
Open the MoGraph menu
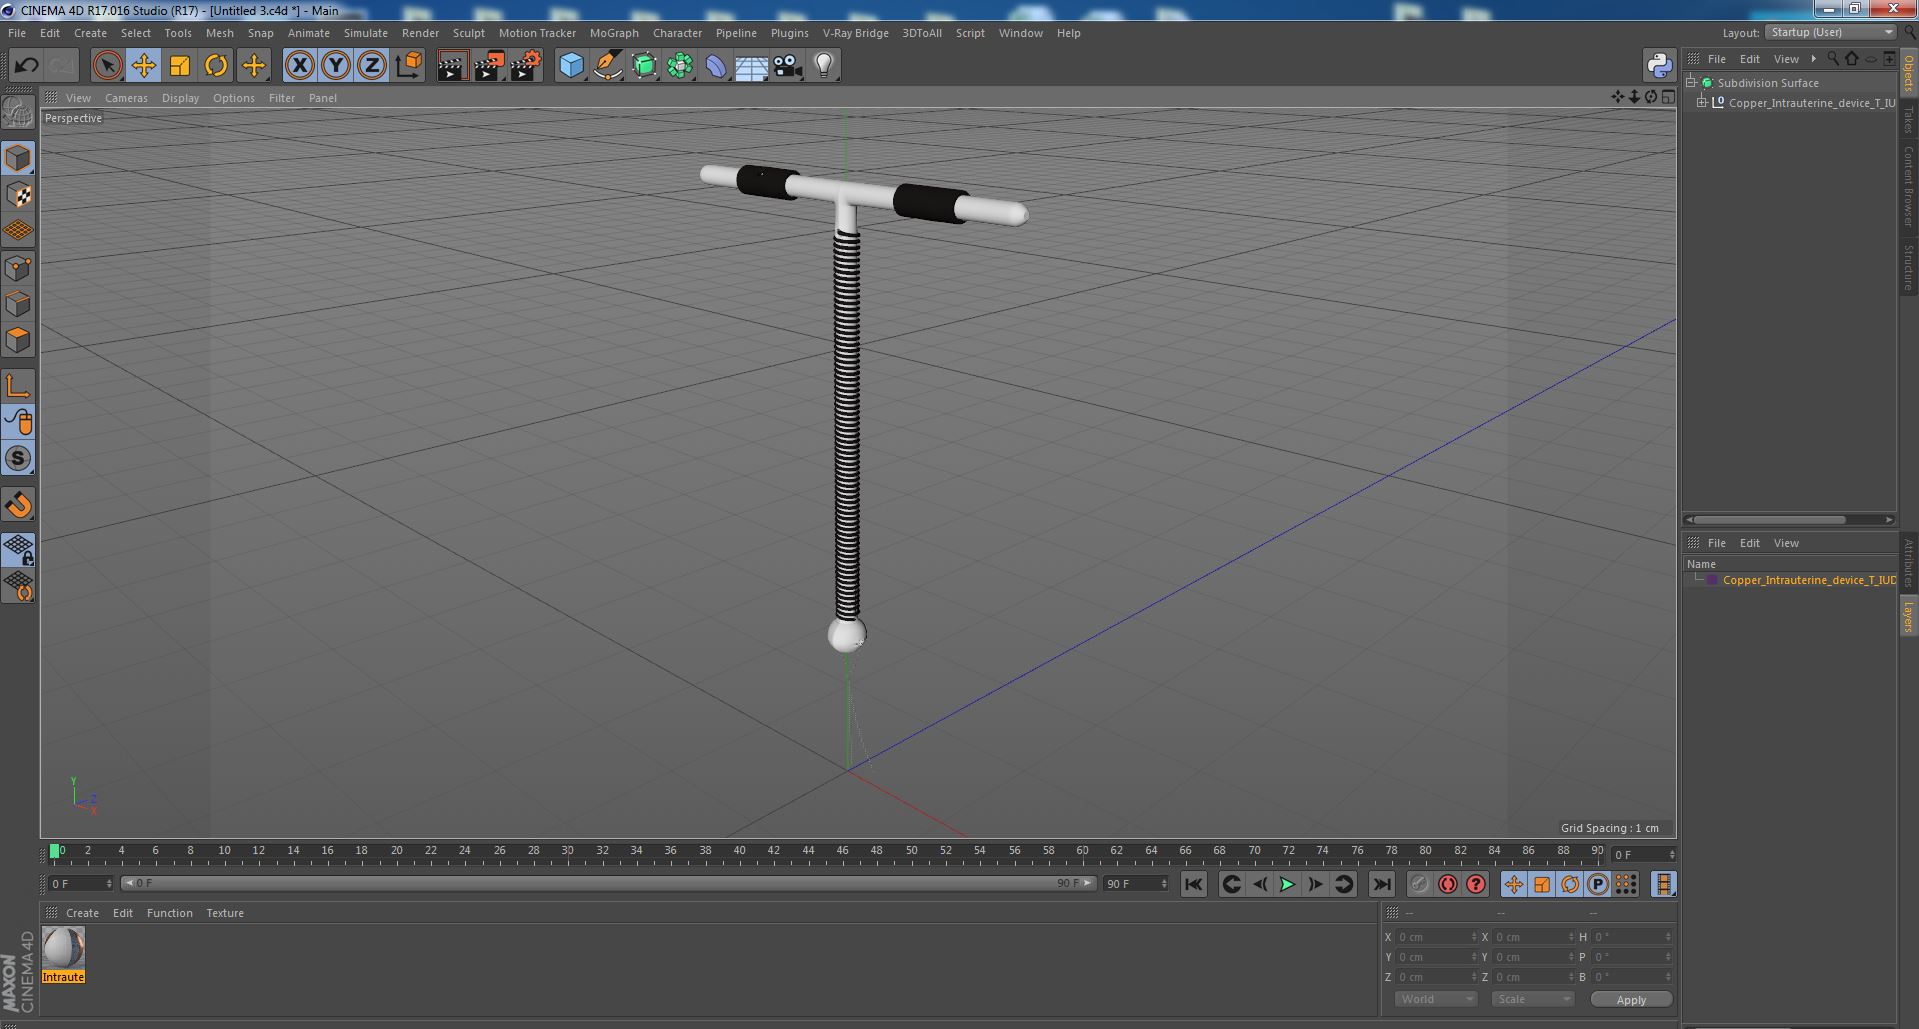pyautogui.click(x=614, y=33)
